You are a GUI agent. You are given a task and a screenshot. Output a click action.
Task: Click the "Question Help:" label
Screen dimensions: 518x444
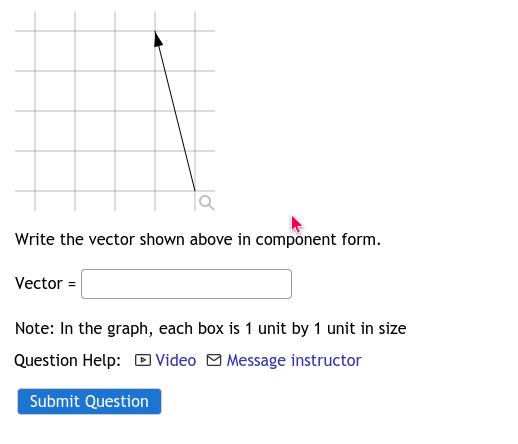coord(68,360)
